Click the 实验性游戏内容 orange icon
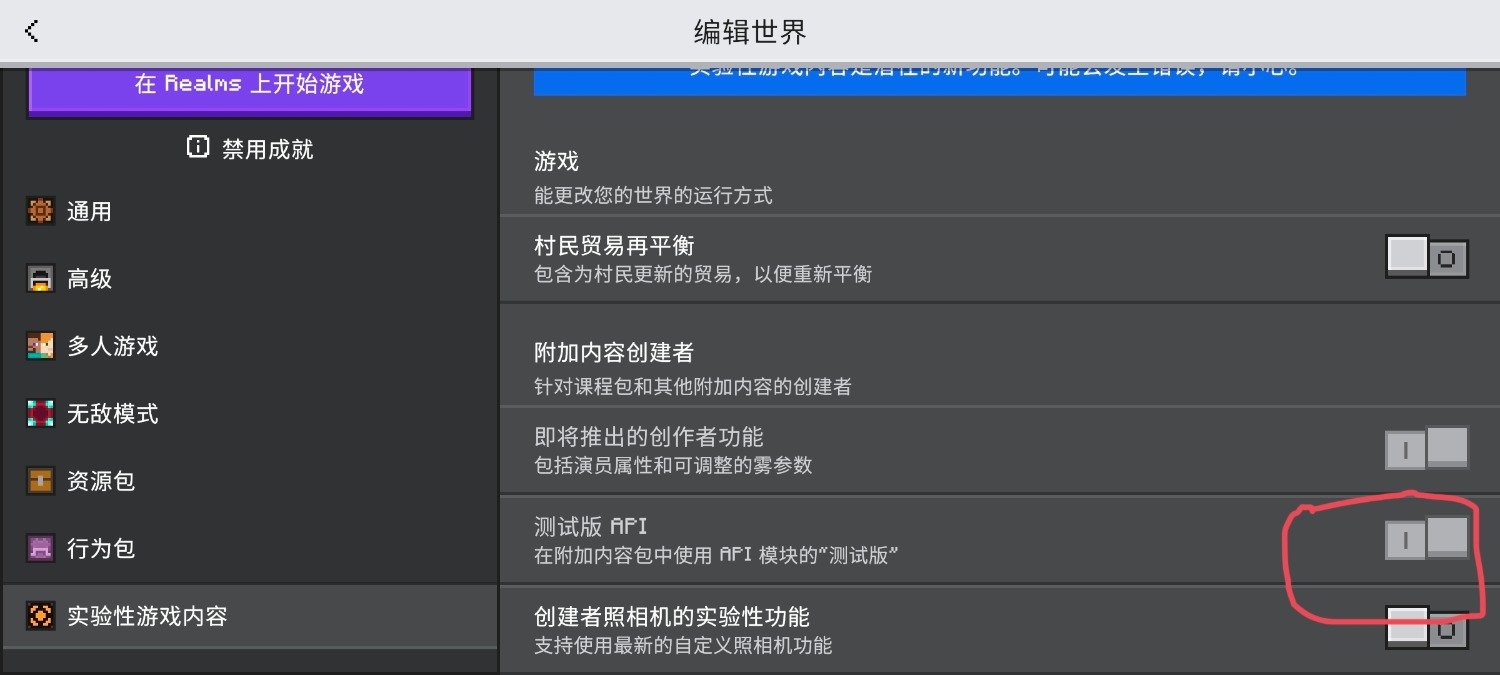Image resolution: width=1500 pixels, height=675 pixels. [40, 616]
